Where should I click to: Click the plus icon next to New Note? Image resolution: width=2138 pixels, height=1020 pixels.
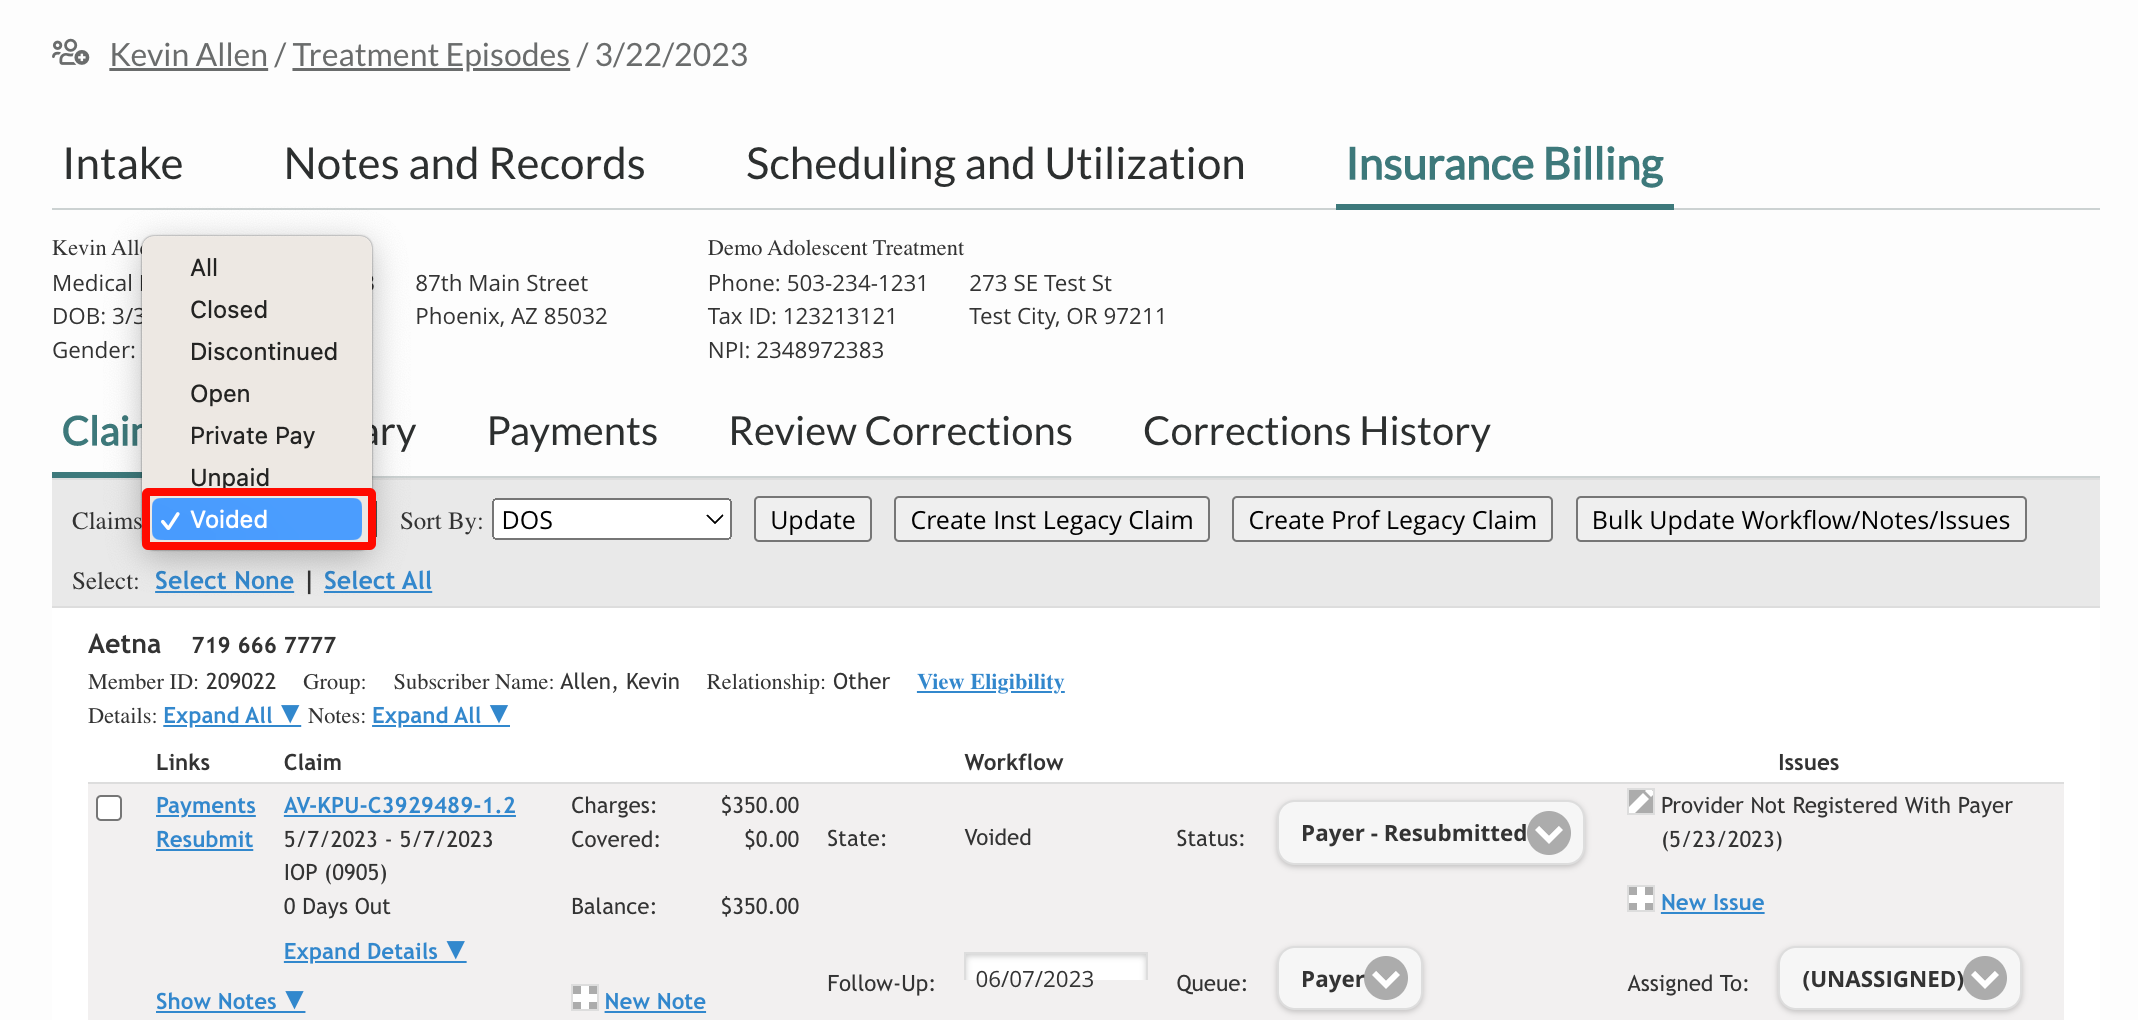pyautogui.click(x=584, y=998)
